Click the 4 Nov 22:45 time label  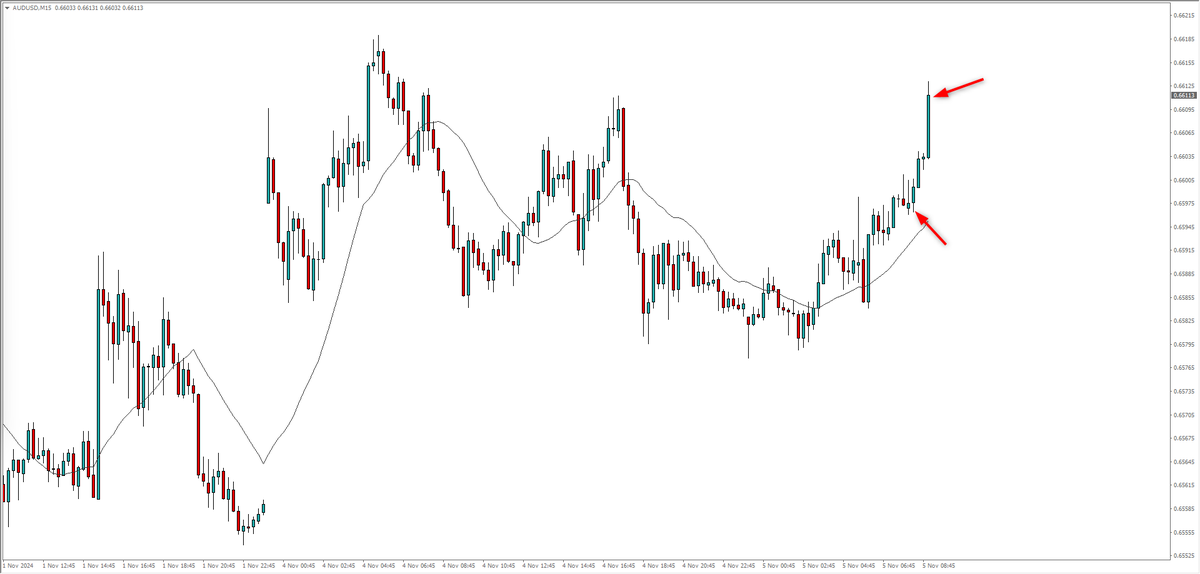tap(738, 566)
